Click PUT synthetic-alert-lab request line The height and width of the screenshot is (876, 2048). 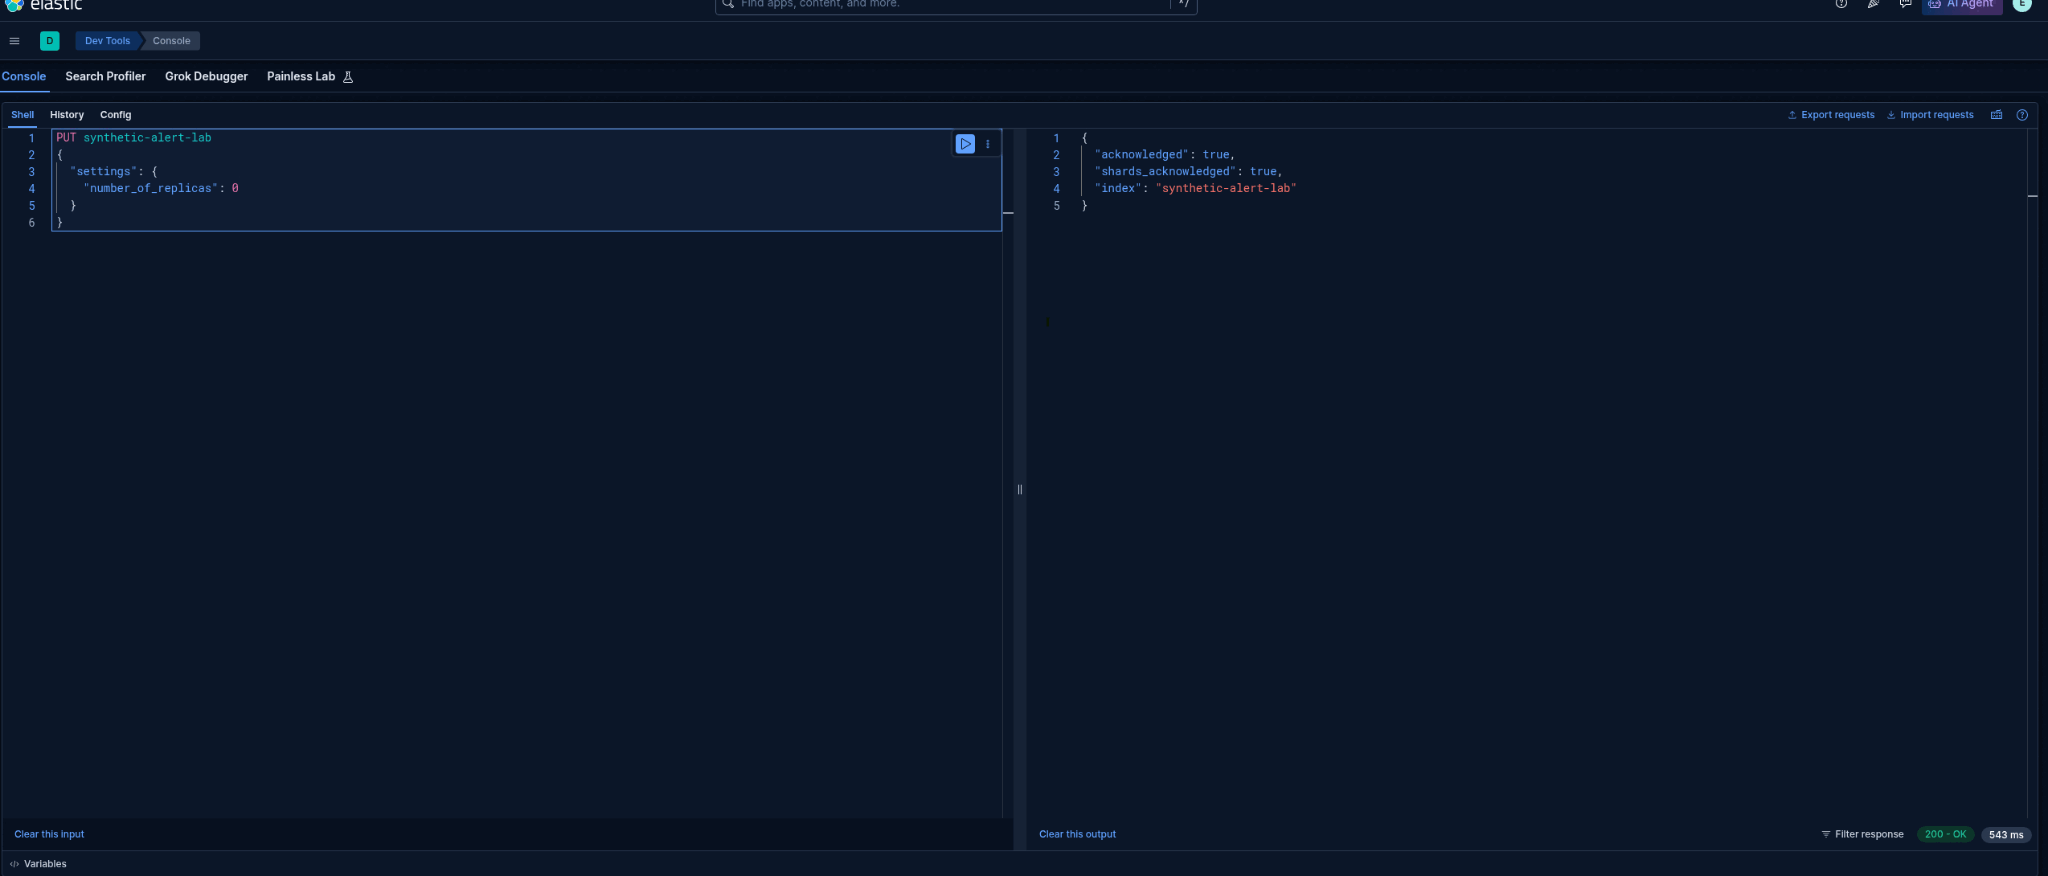pyautogui.click(x=134, y=138)
